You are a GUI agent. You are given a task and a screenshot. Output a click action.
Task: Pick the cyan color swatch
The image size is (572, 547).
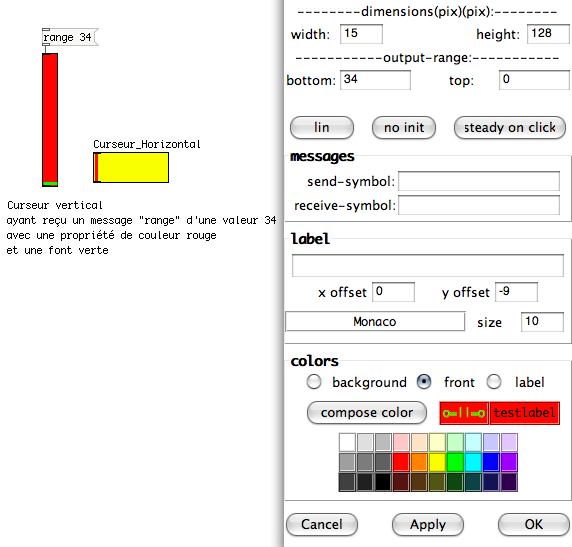coord(473,462)
